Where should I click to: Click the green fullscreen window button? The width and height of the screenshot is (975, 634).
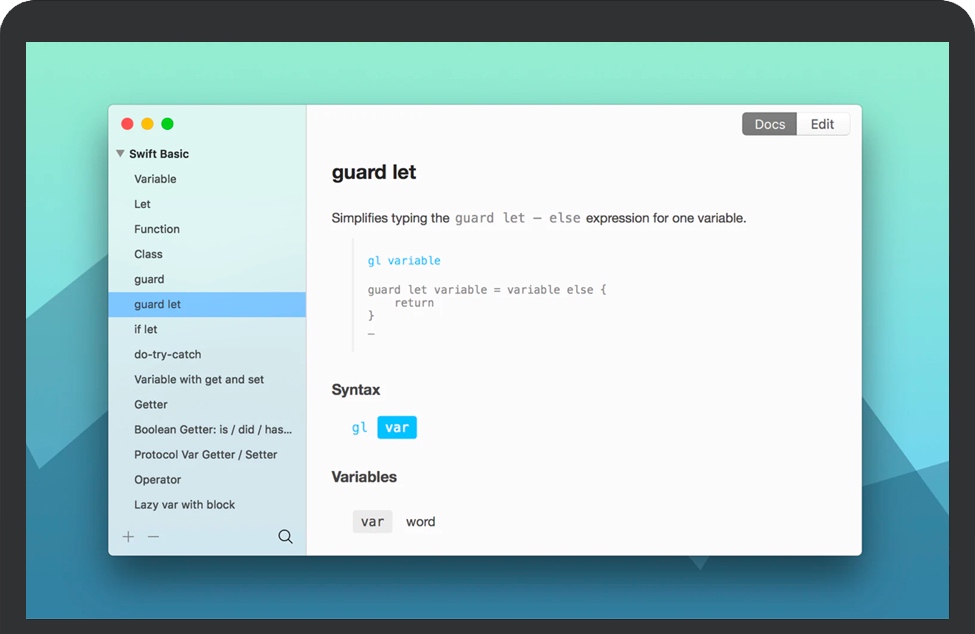point(167,124)
